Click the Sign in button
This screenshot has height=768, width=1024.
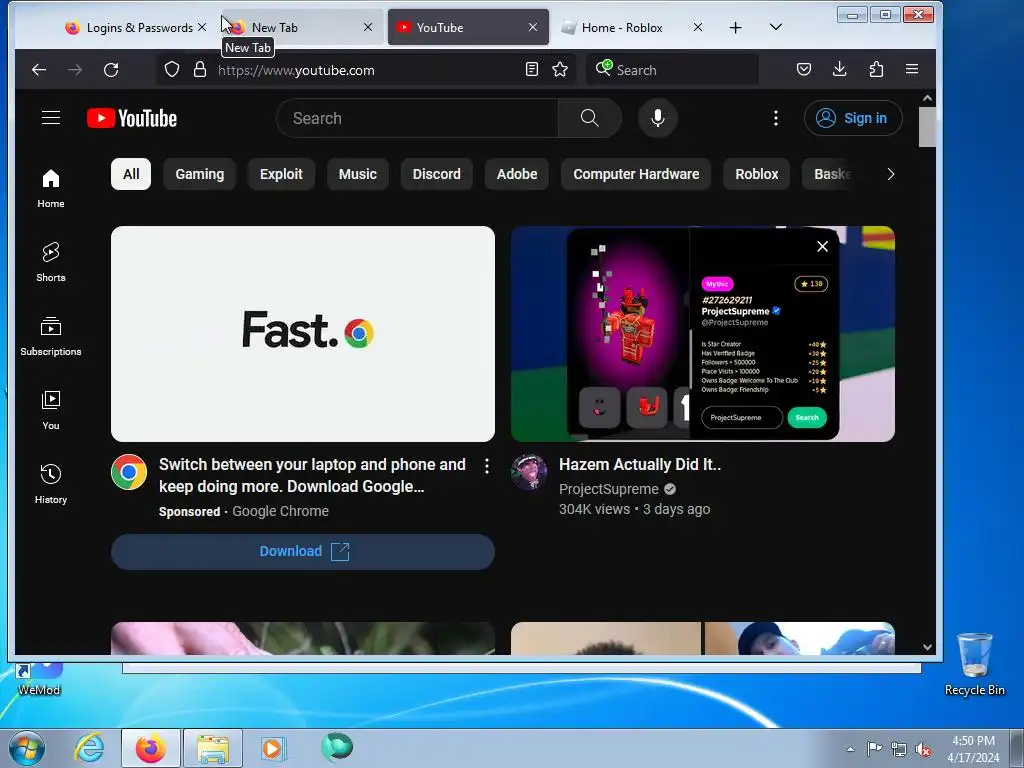point(853,118)
